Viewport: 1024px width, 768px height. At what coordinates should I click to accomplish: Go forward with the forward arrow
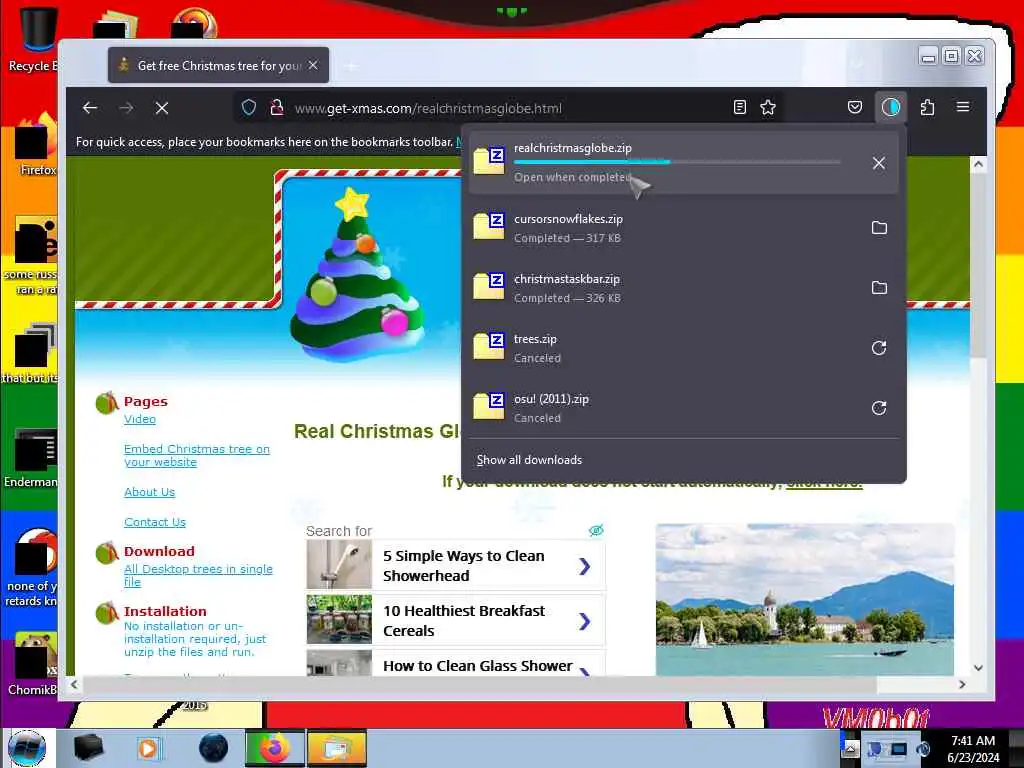click(x=126, y=108)
